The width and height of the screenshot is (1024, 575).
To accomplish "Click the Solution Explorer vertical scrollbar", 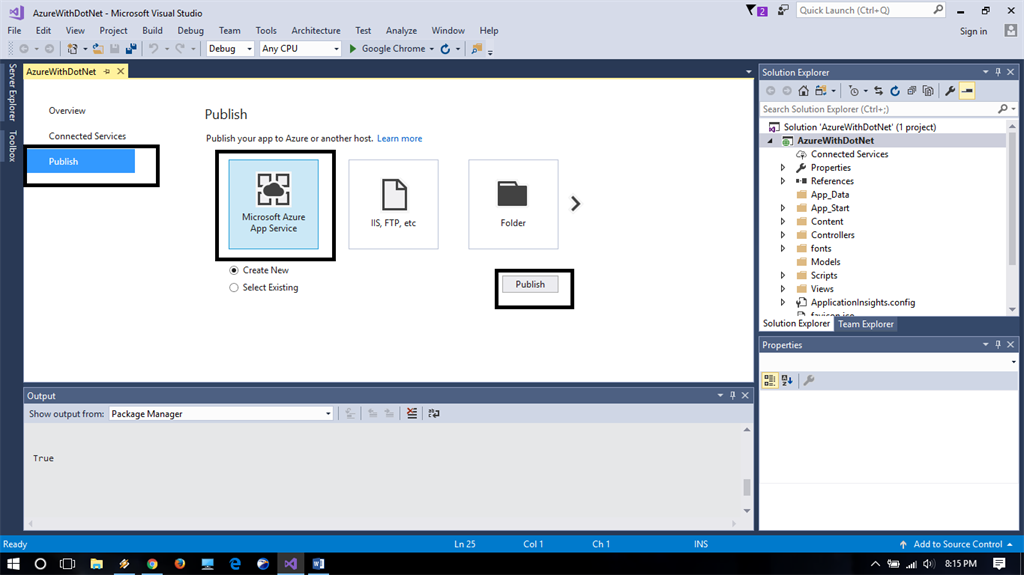I will (x=1013, y=196).
